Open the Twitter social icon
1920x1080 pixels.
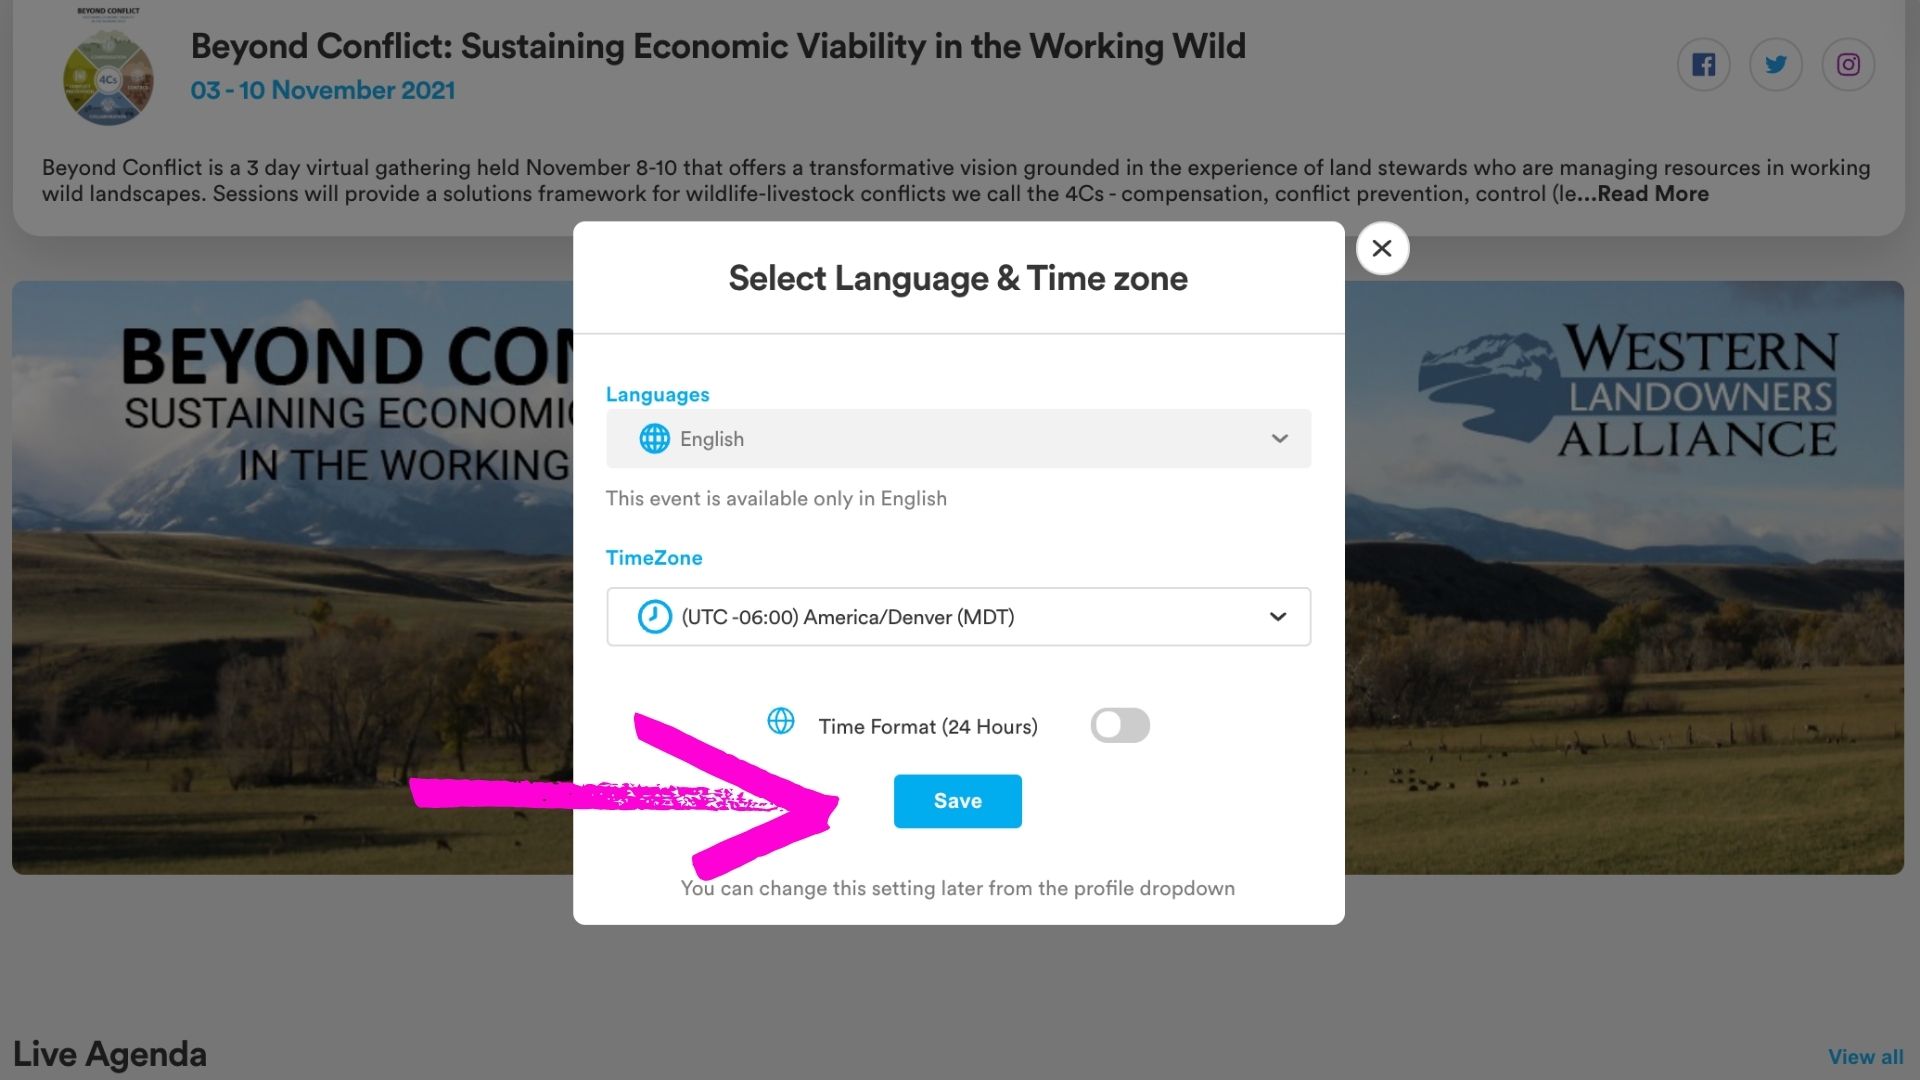point(1775,65)
